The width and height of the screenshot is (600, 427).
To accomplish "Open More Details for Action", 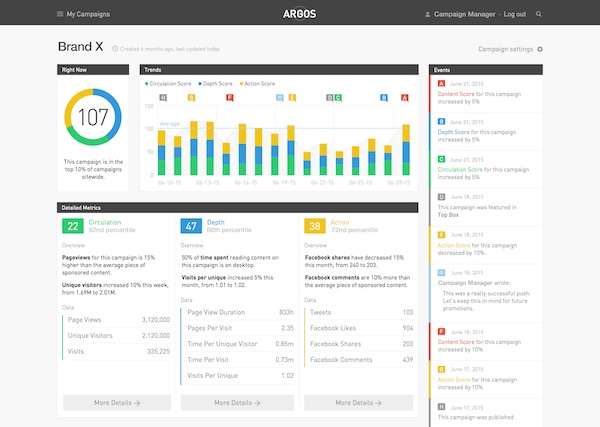I will click(x=358, y=402).
